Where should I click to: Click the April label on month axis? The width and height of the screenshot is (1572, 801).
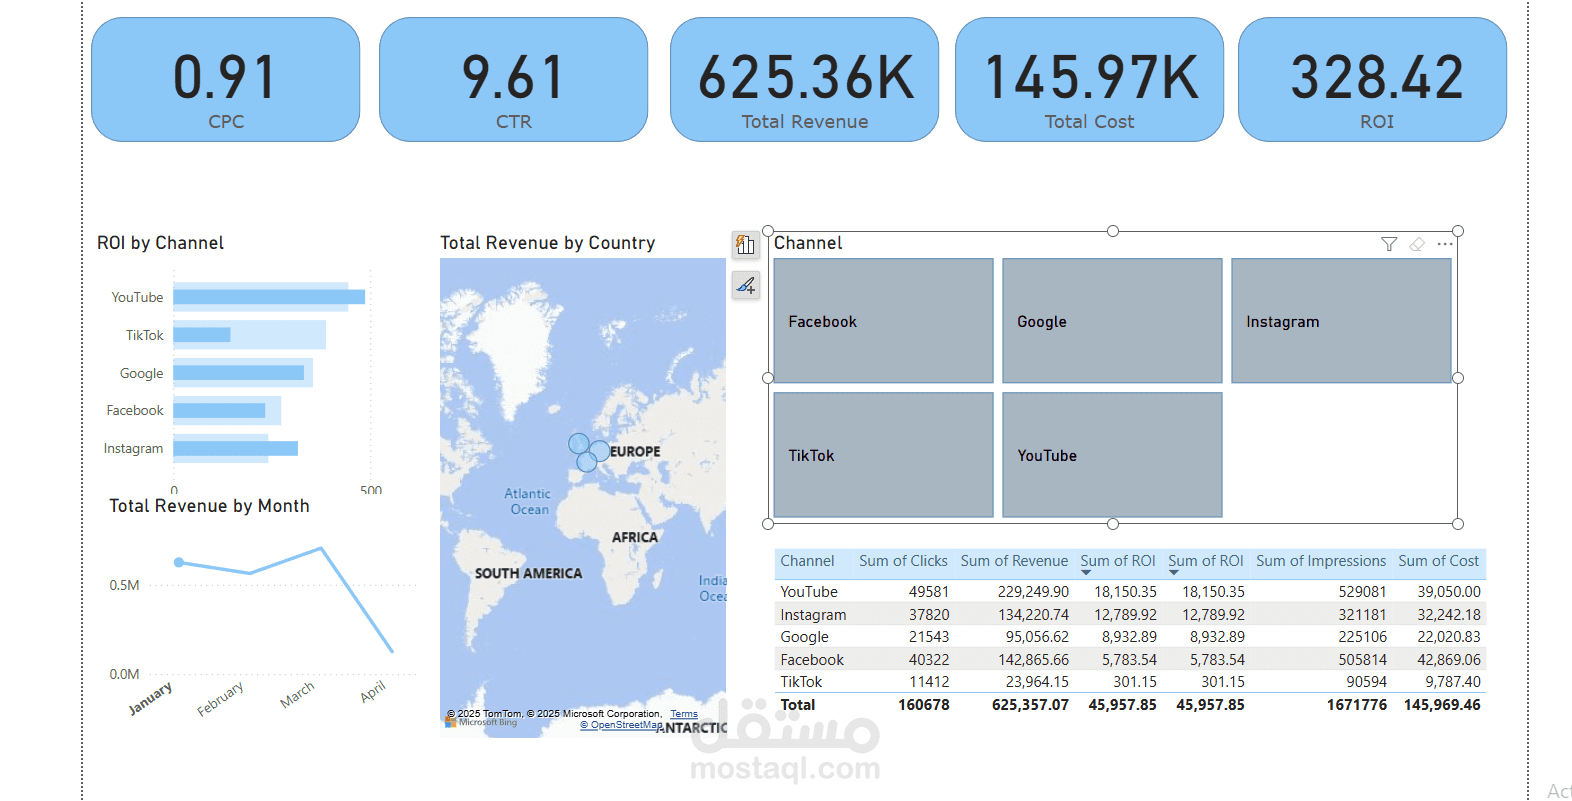[373, 692]
